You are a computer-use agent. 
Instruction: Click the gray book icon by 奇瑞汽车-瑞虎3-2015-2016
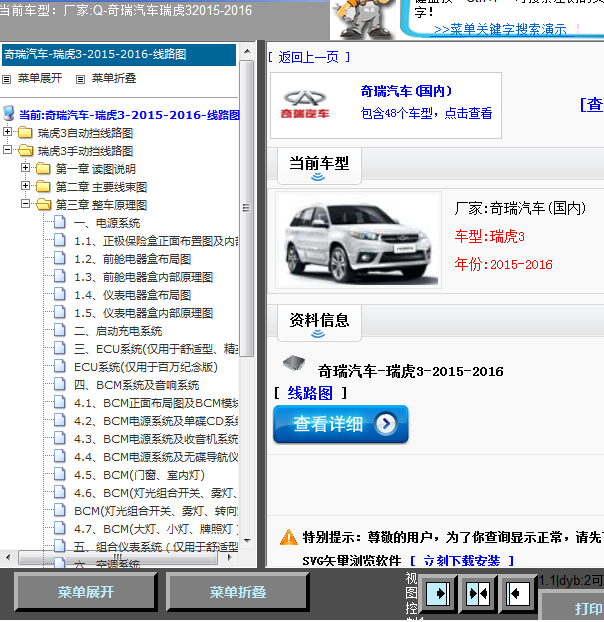(x=294, y=362)
